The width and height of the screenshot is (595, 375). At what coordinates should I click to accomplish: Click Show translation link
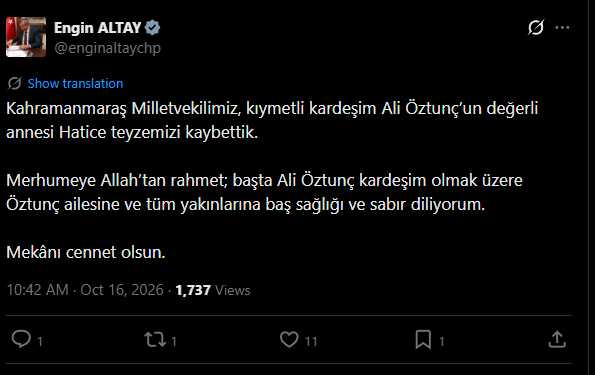(x=75, y=84)
